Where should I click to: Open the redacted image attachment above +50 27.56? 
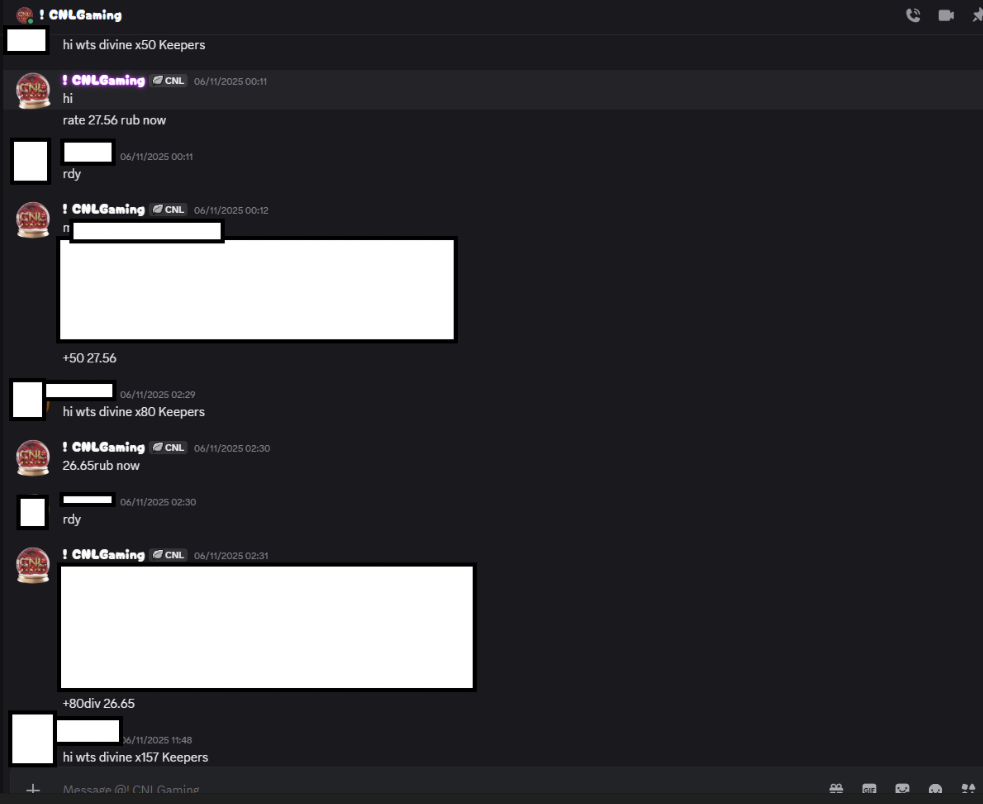pyautogui.click(x=257, y=289)
